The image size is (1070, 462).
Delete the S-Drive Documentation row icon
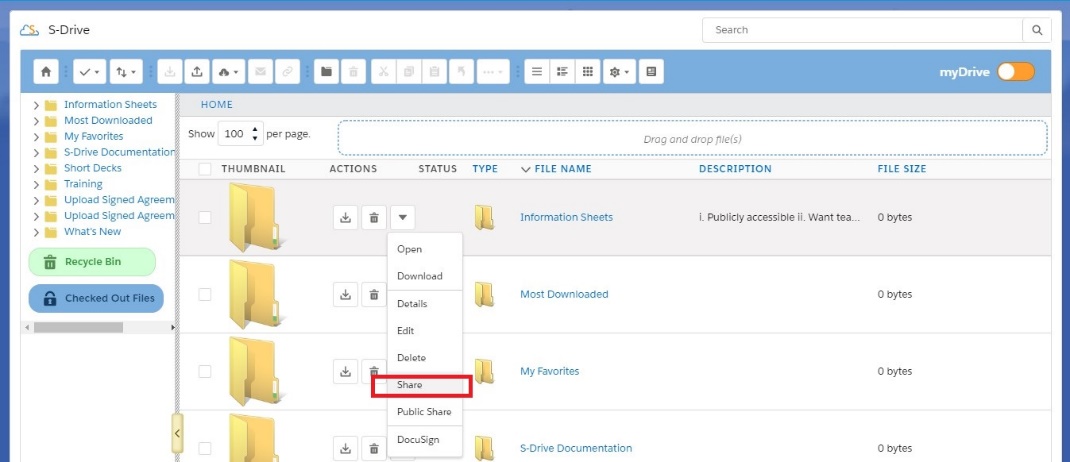(x=374, y=448)
